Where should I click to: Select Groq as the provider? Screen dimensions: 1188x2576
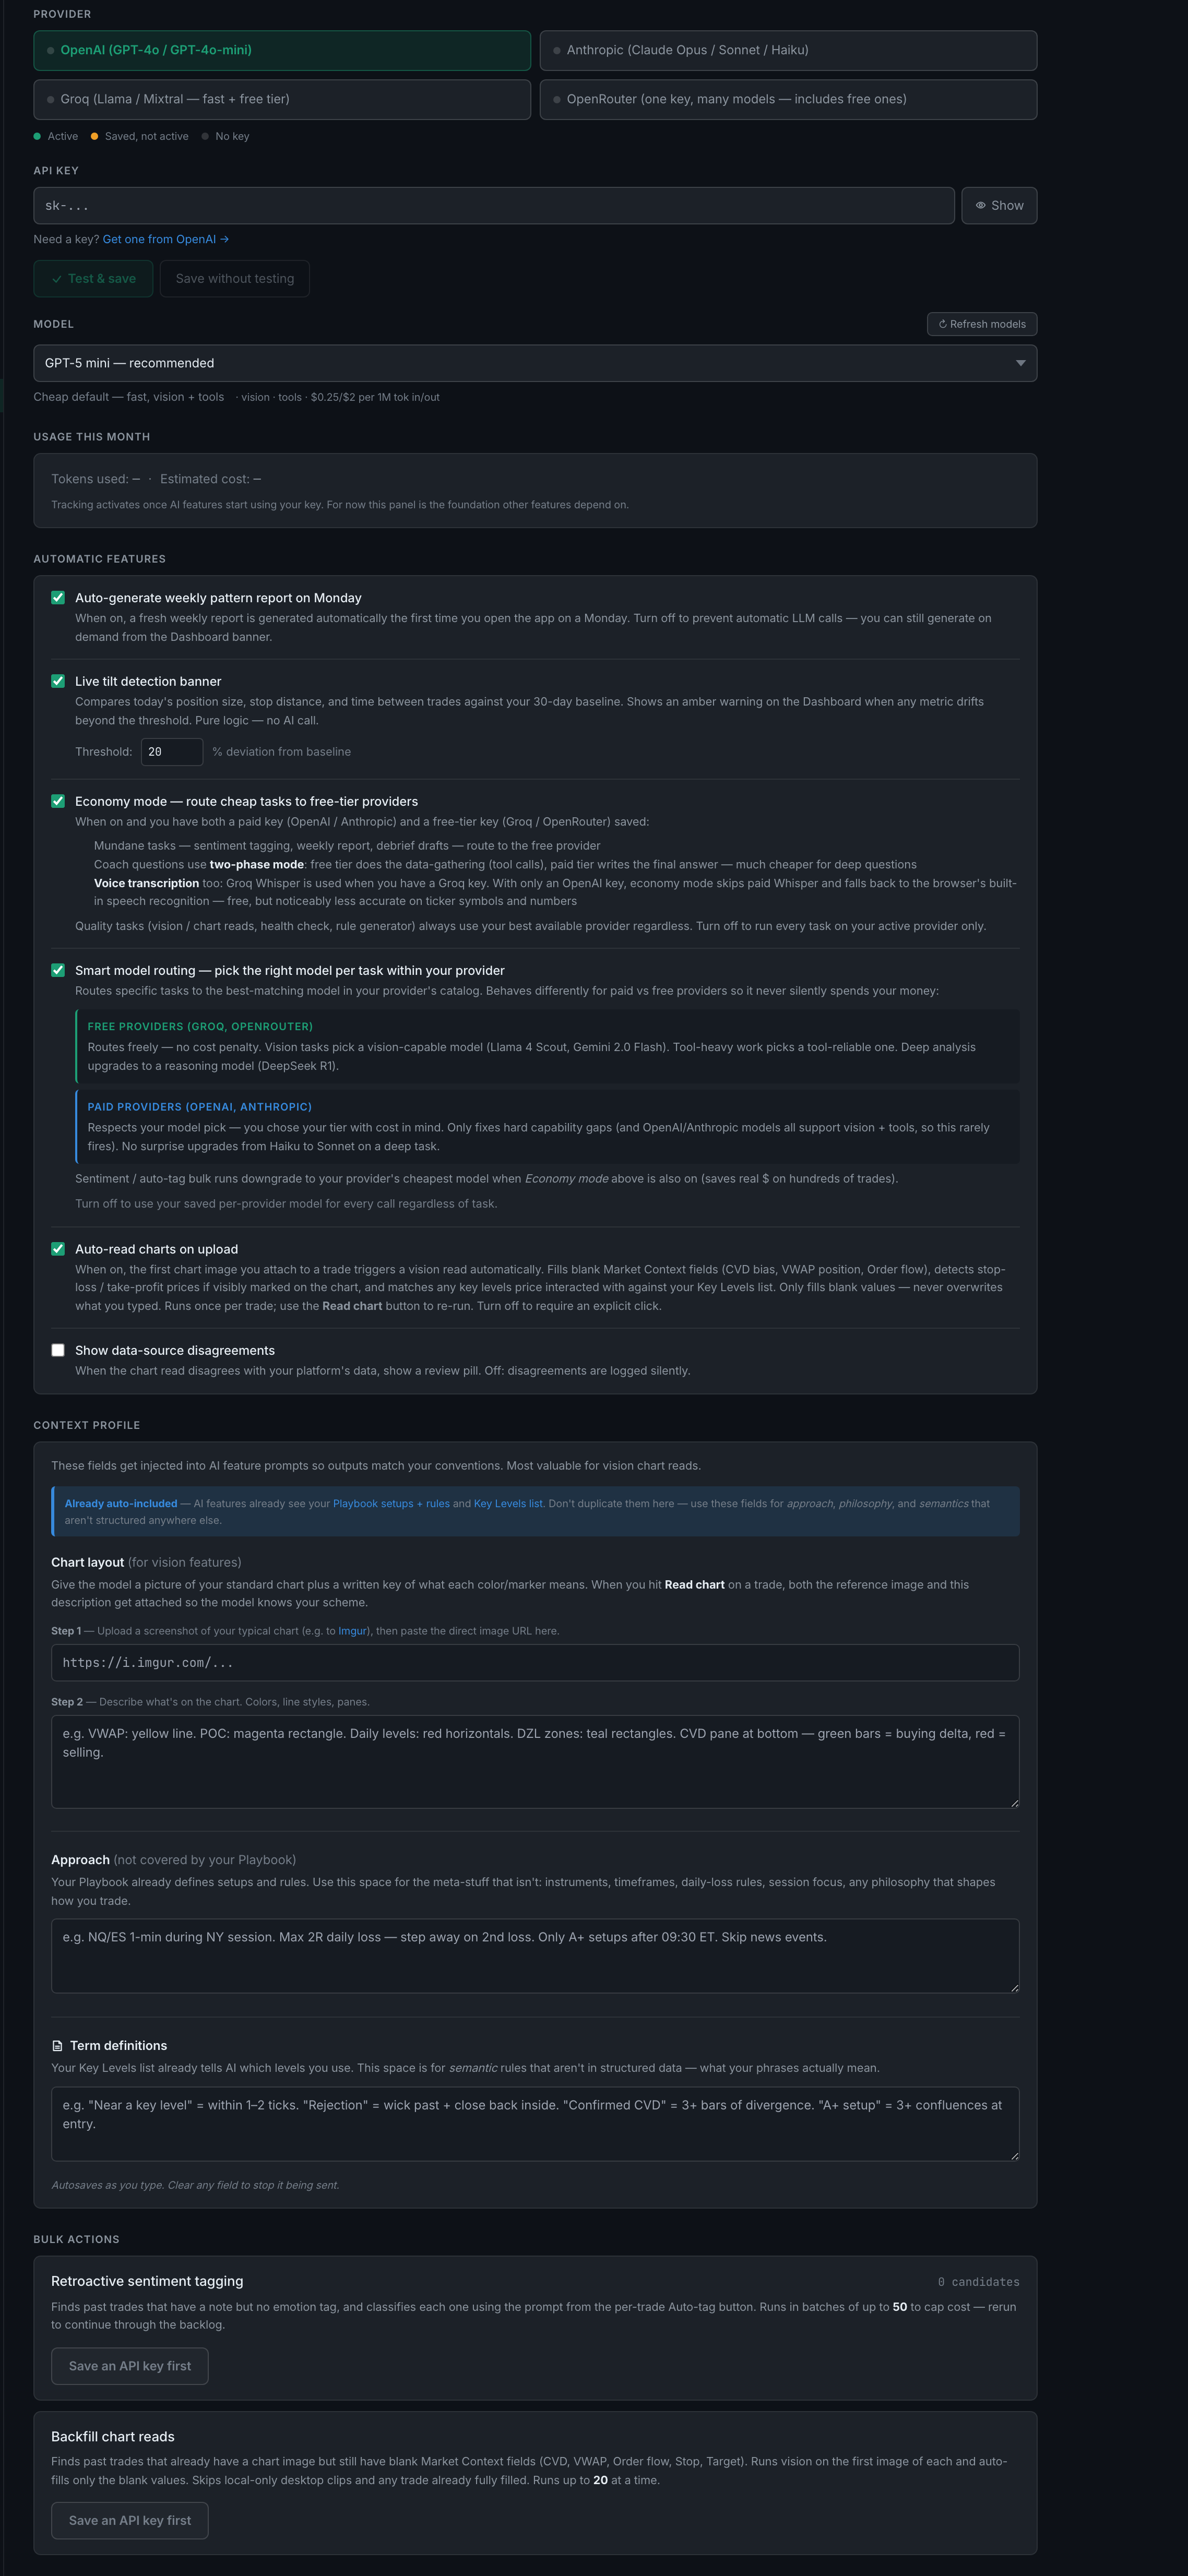pyautogui.click(x=282, y=100)
